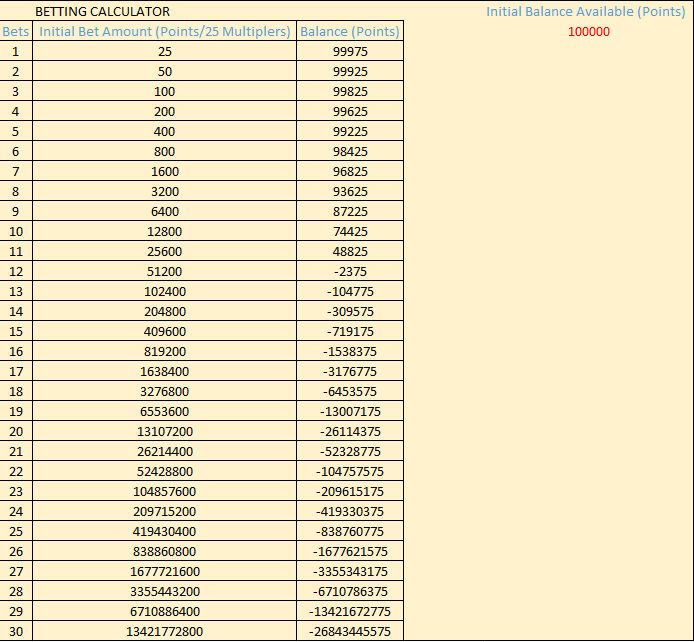Select balance cell -26114375
694x642 pixels.
[x=350, y=431]
